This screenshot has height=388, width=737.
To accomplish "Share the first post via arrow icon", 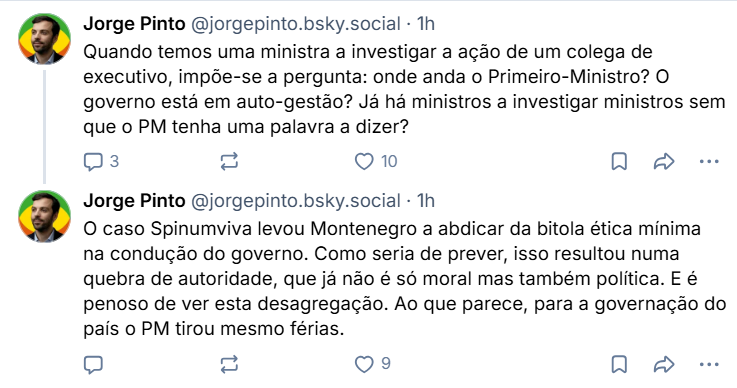I will 664,162.
